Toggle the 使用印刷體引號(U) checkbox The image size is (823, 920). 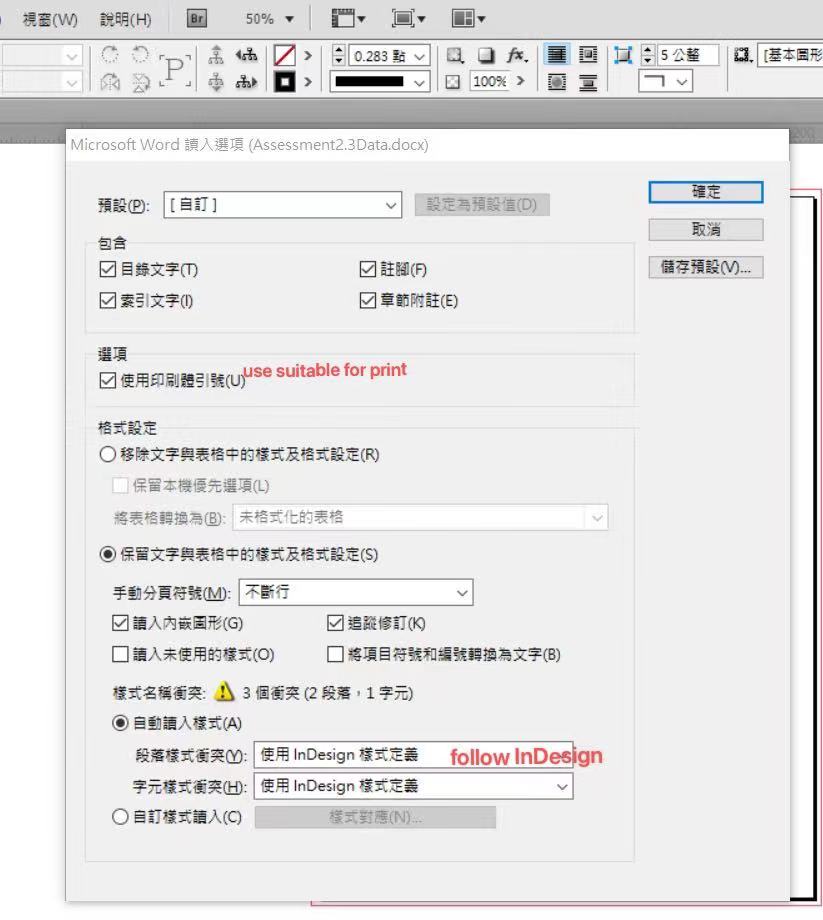pos(108,380)
